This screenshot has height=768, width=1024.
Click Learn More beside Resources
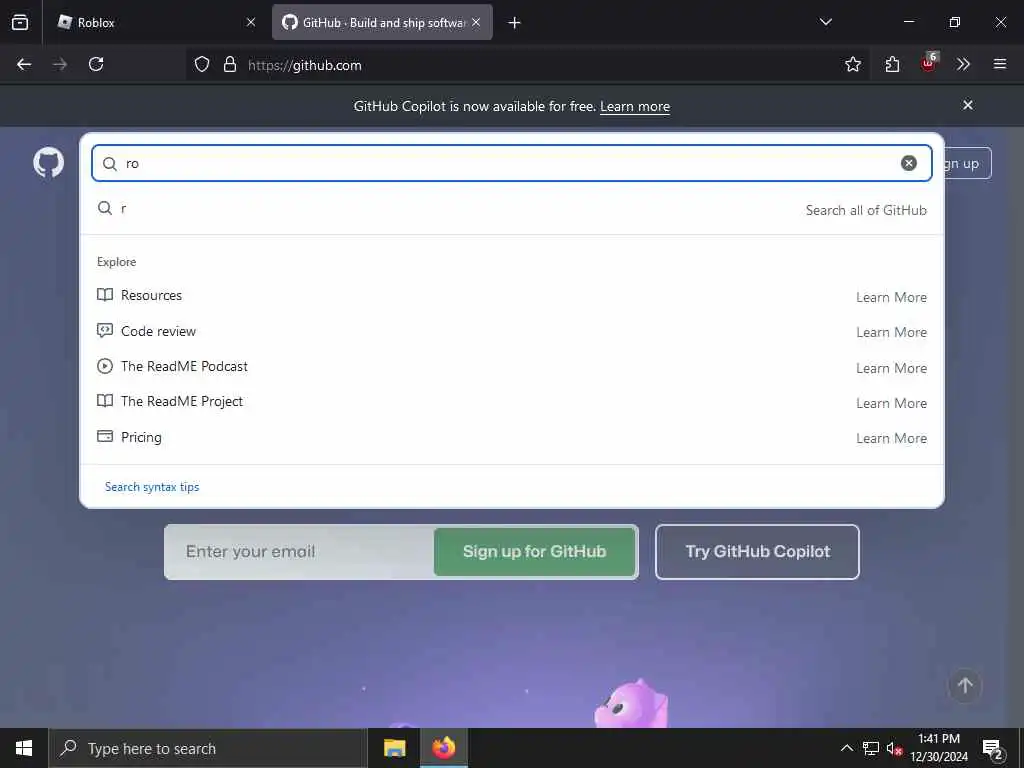pyautogui.click(x=891, y=297)
